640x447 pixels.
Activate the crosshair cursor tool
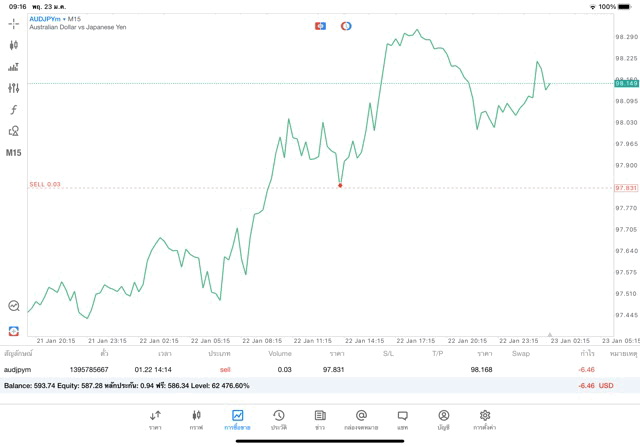coord(13,23)
